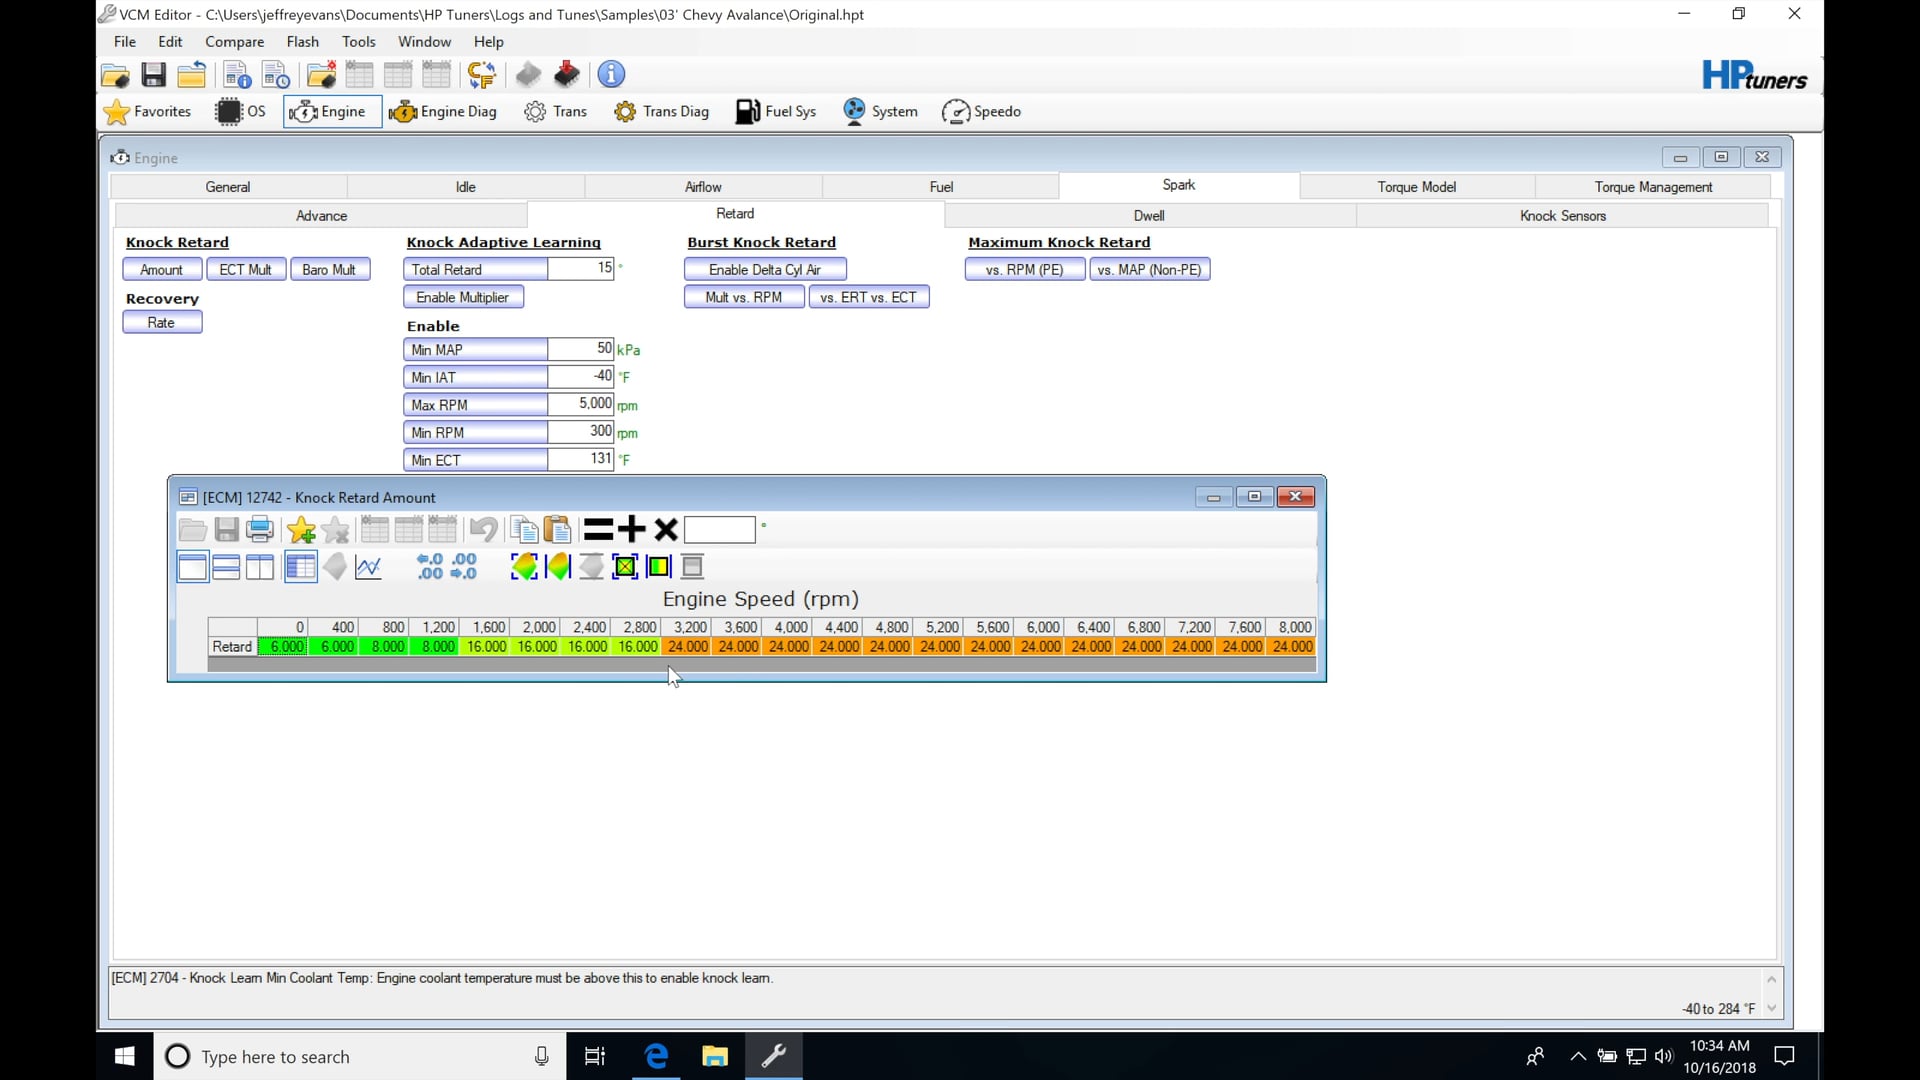Open the vs. MAP (Non-PE) table
This screenshot has height=1080, width=1920.
1149,270
